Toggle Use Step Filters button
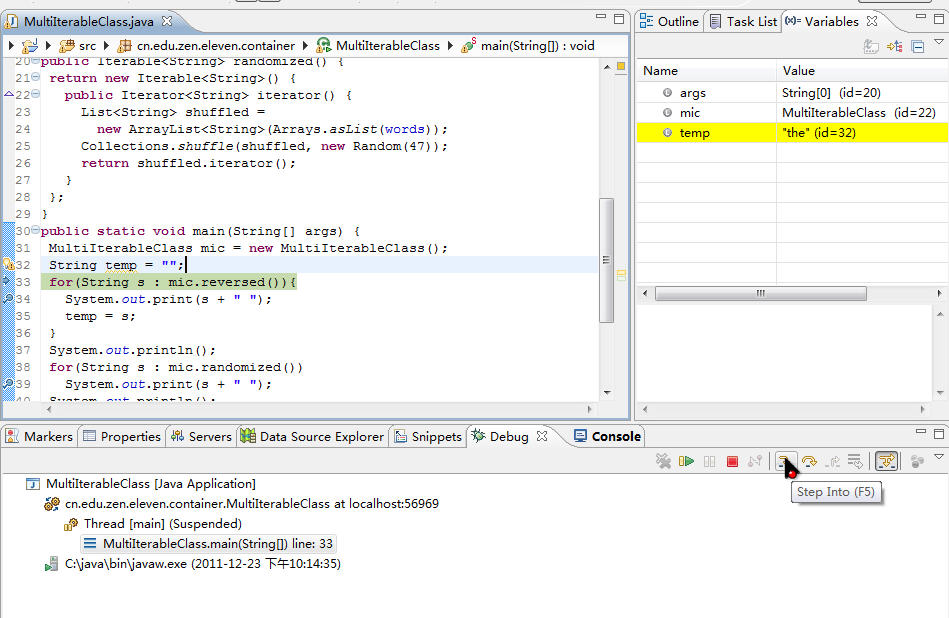 tap(885, 461)
